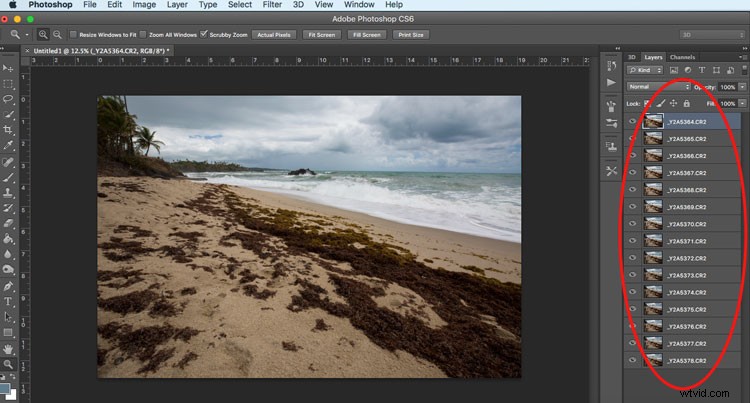The width and height of the screenshot is (750, 403).
Task: Toggle lock transparent pixels
Action: [647, 103]
